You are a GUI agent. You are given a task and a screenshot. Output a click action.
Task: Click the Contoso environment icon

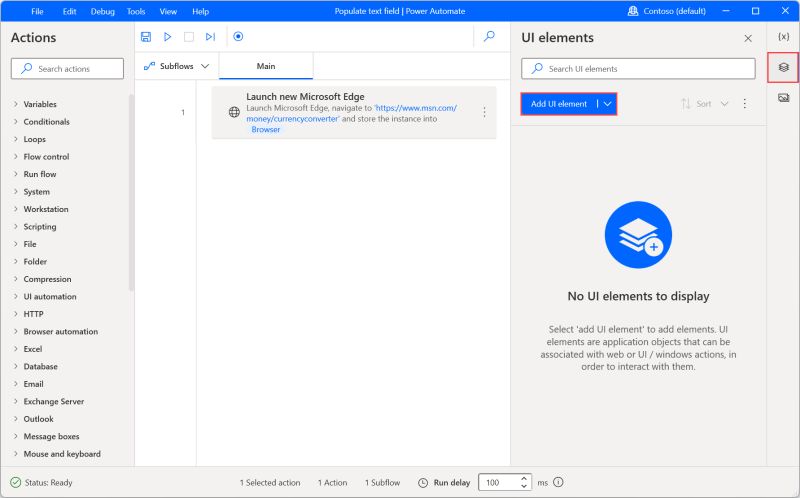[633, 11]
